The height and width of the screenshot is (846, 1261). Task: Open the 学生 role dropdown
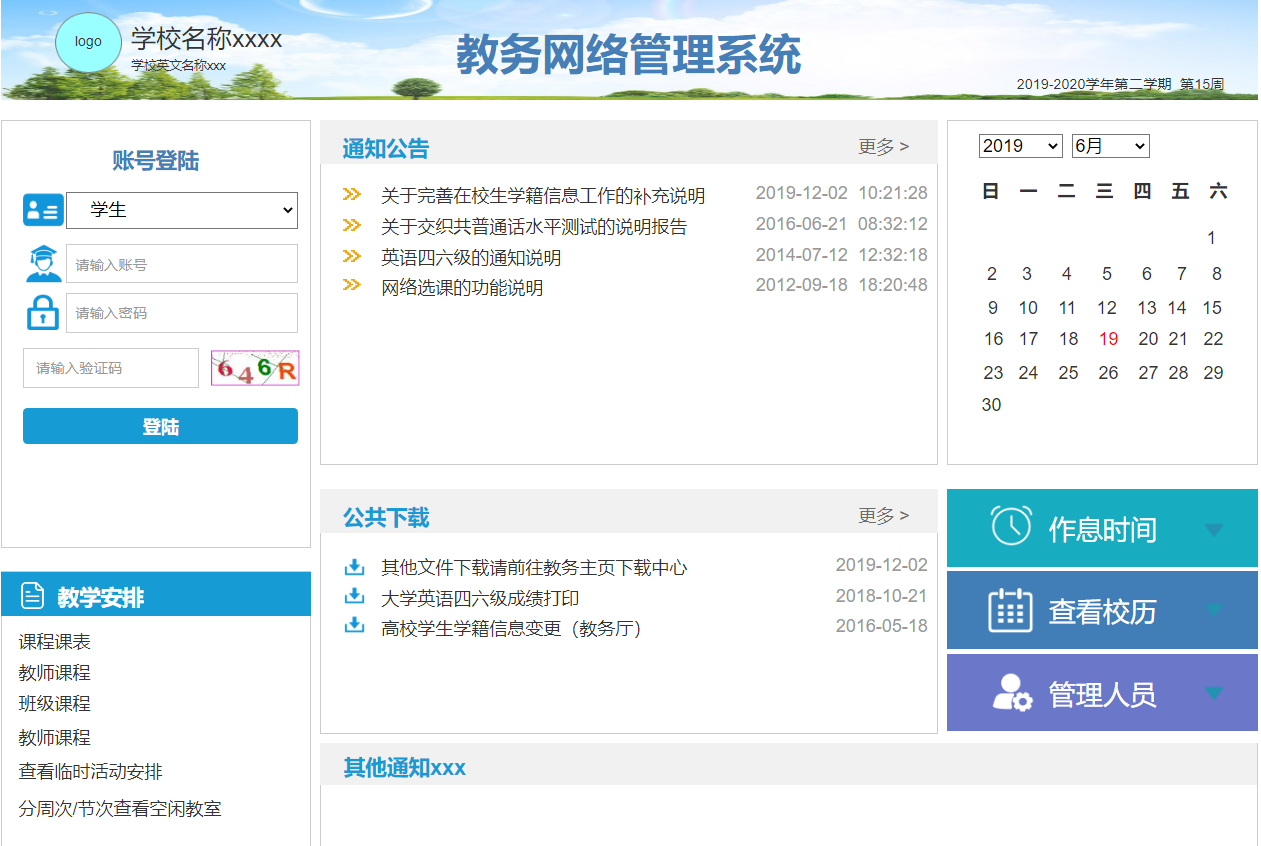click(x=182, y=210)
